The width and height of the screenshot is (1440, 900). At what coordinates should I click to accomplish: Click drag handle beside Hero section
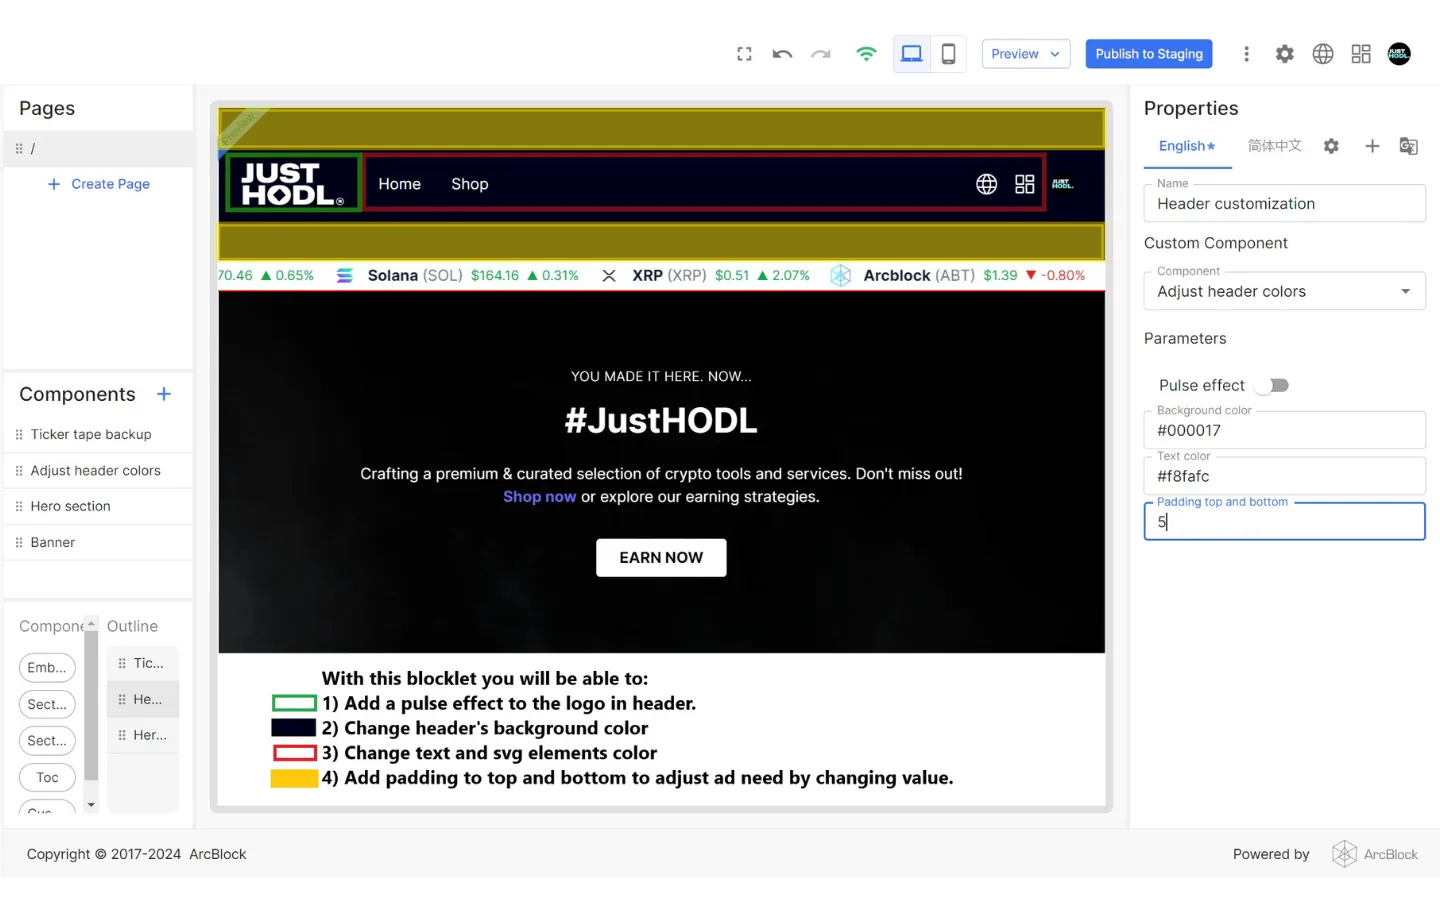coord(19,507)
